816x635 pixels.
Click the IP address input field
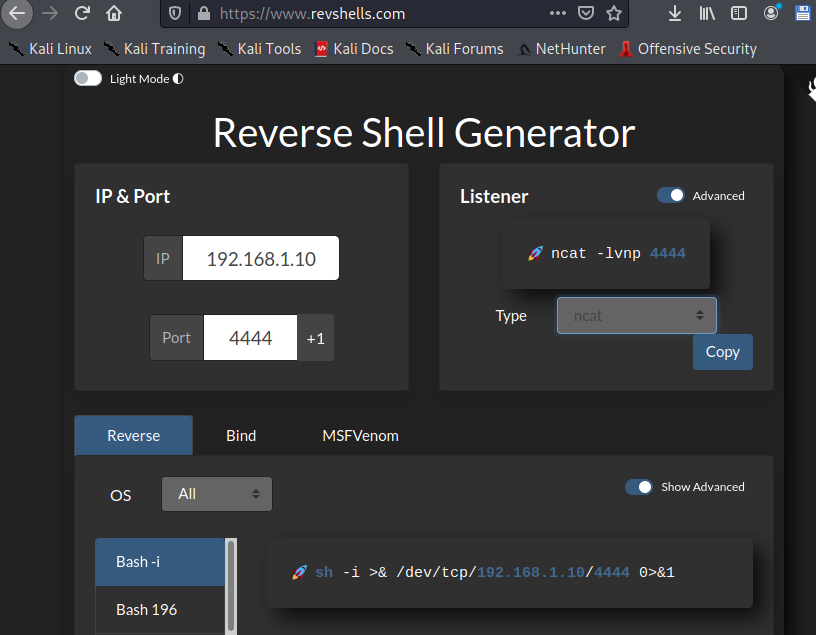pyautogui.click(x=261, y=258)
